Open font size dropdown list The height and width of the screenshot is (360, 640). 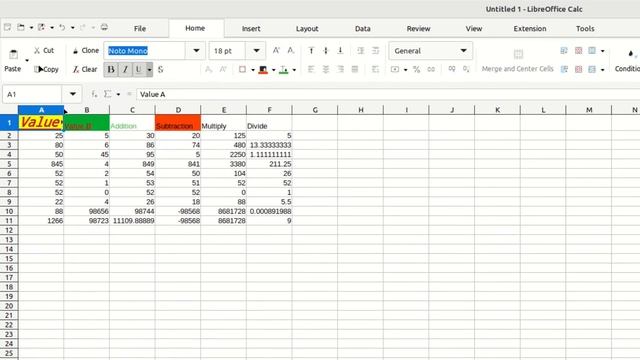coord(256,51)
